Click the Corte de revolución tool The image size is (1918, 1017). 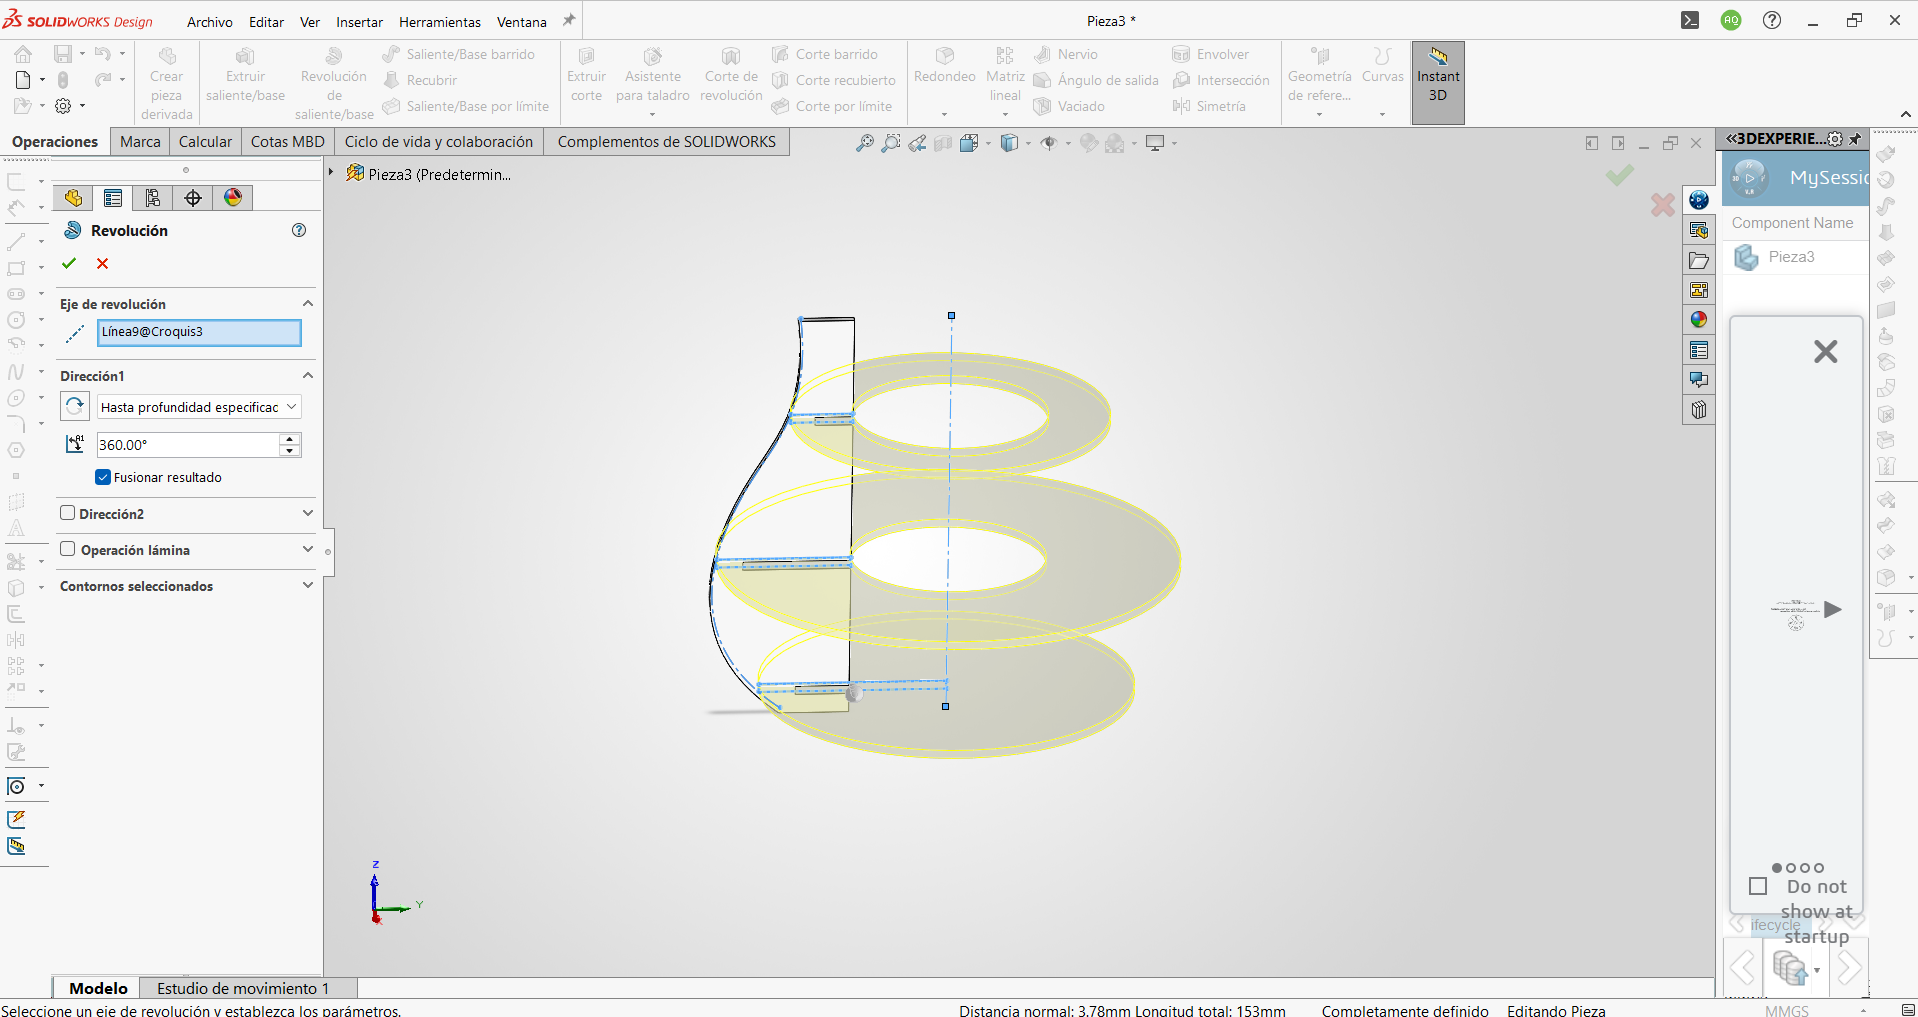point(731,75)
